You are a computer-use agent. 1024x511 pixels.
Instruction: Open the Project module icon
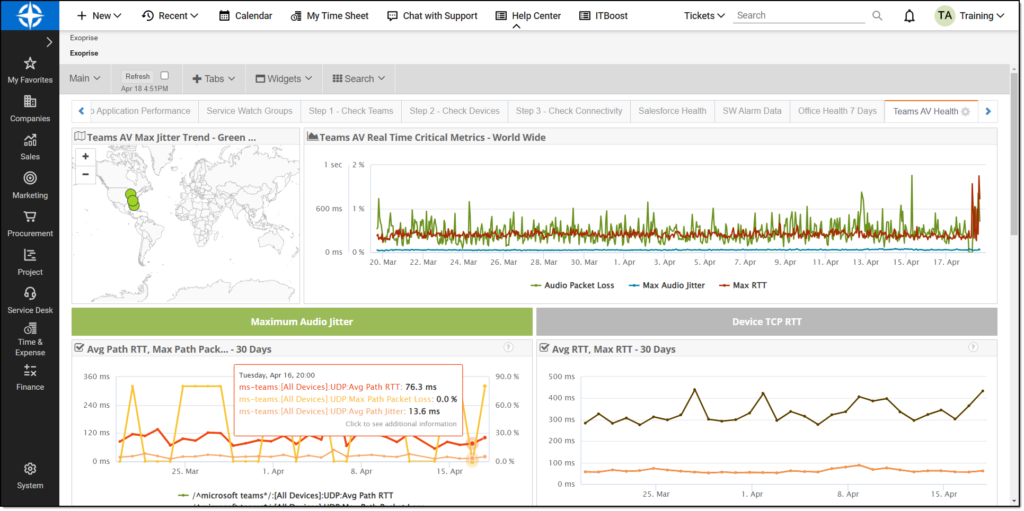click(29, 255)
